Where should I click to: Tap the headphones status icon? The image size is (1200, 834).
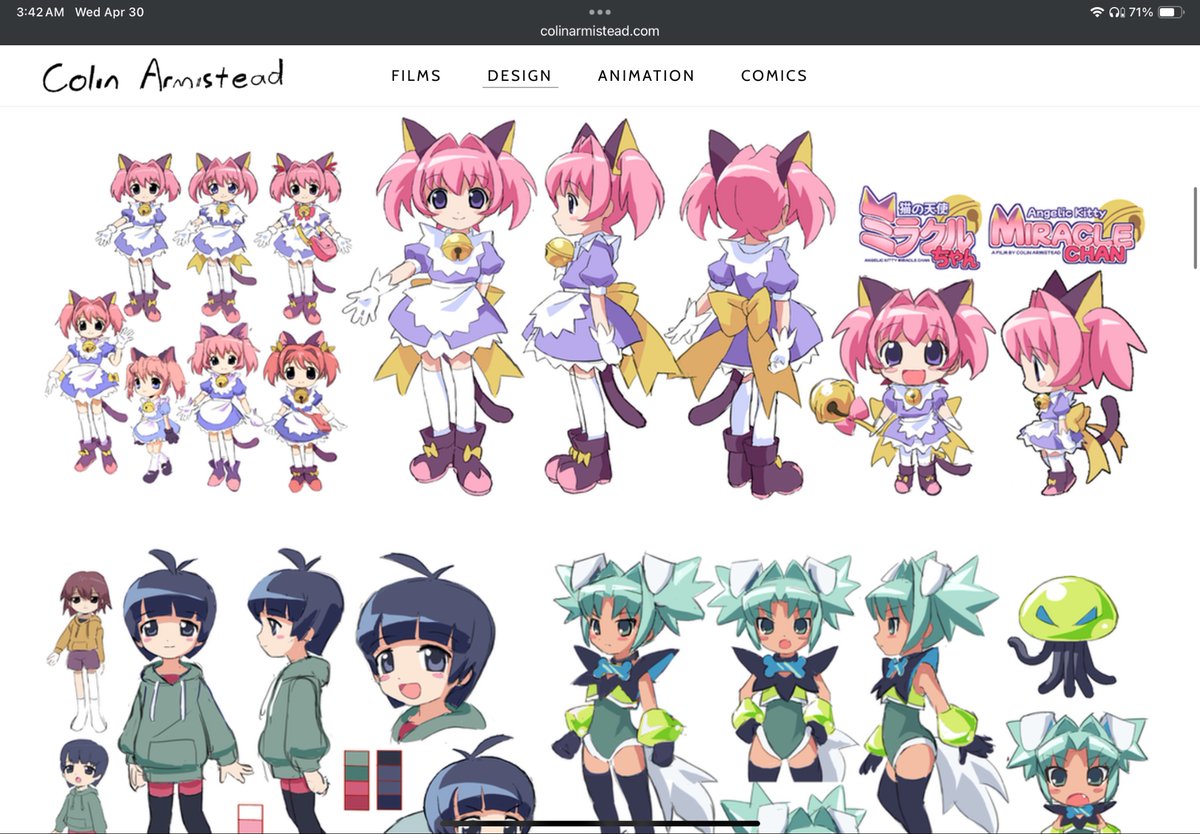tap(1115, 12)
